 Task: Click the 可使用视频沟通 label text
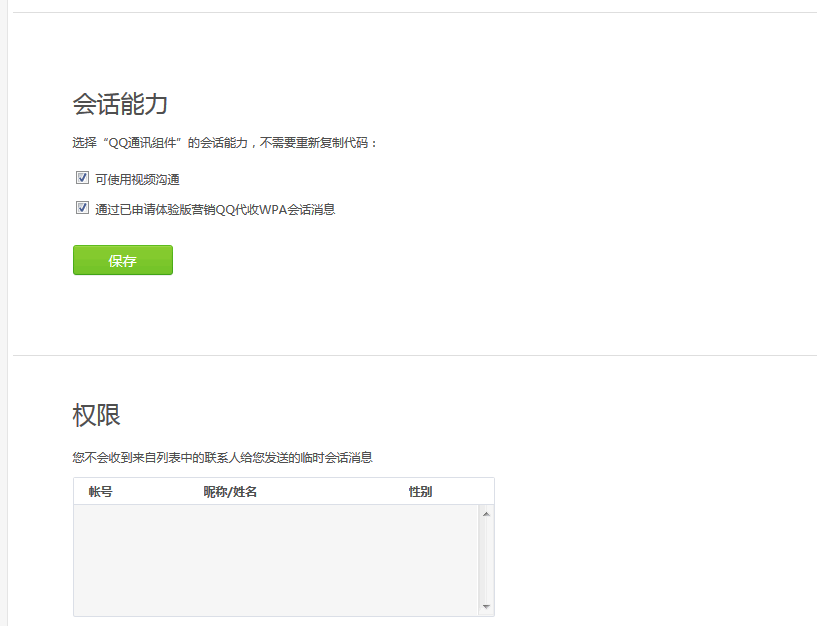tap(137, 180)
